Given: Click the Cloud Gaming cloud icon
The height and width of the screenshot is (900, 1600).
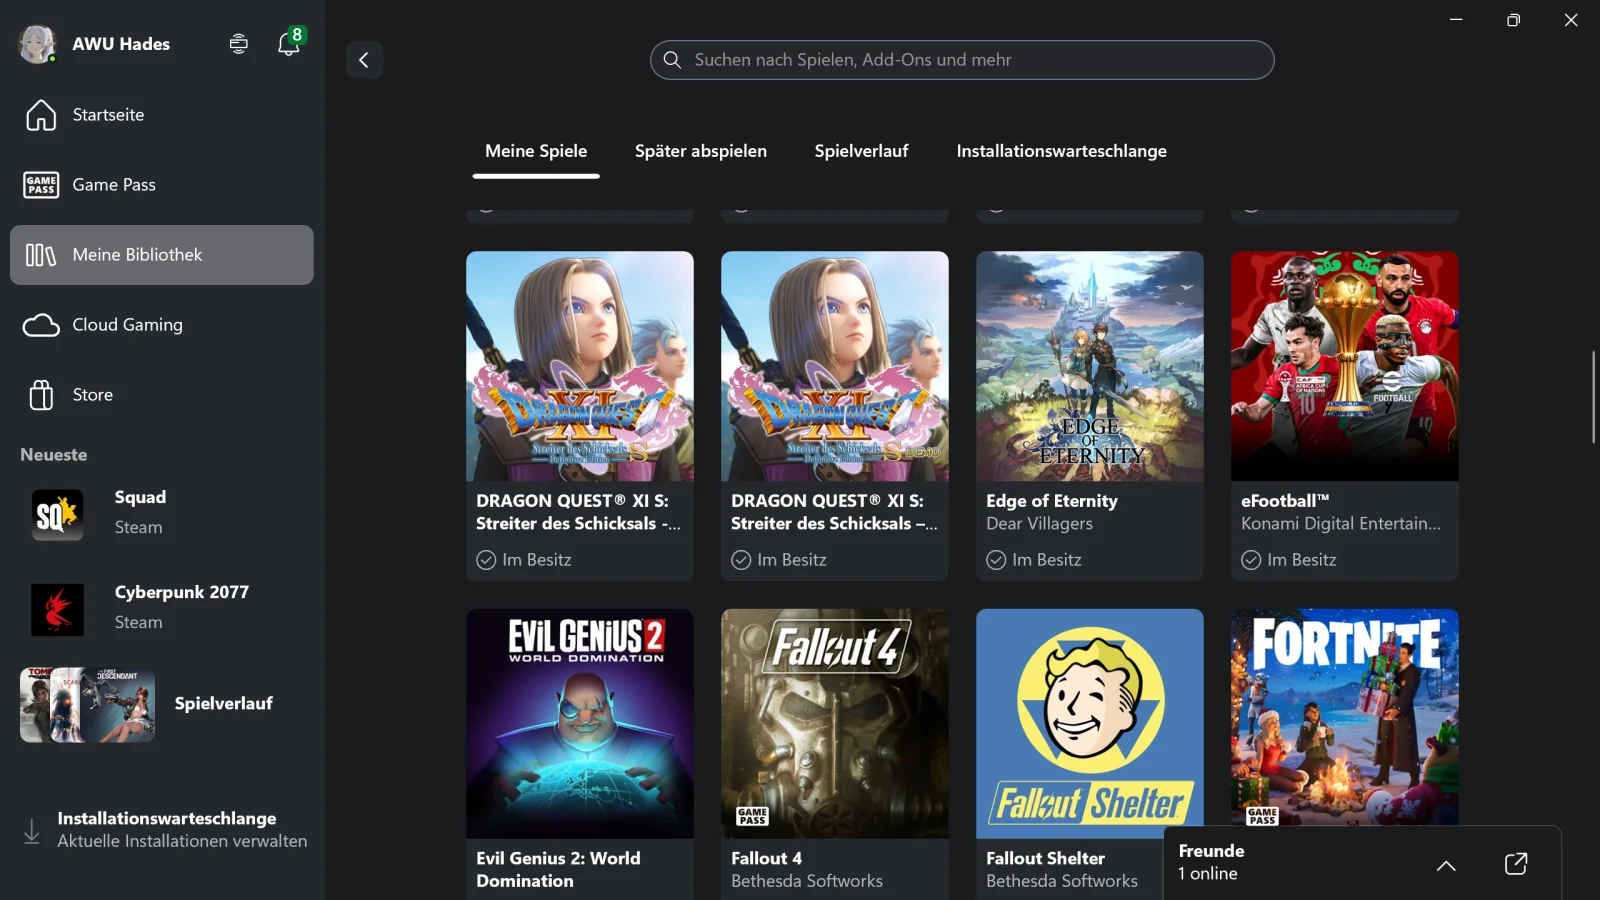Looking at the screenshot, I should pyautogui.click(x=41, y=325).
